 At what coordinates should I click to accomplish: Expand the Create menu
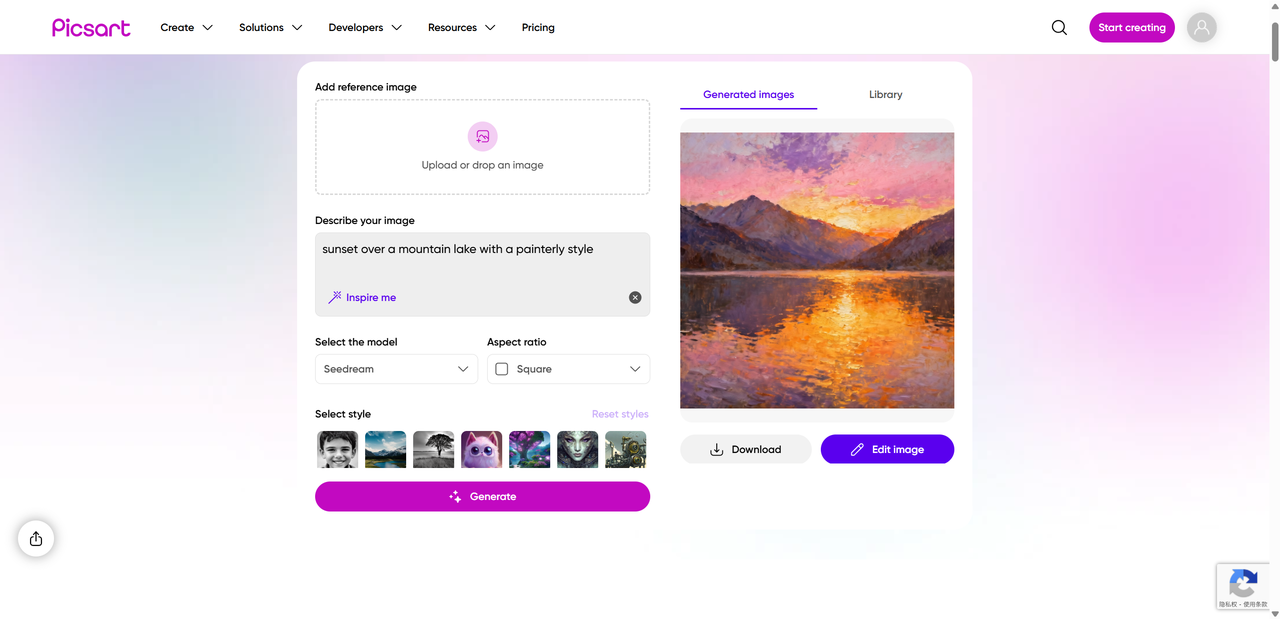186,28
